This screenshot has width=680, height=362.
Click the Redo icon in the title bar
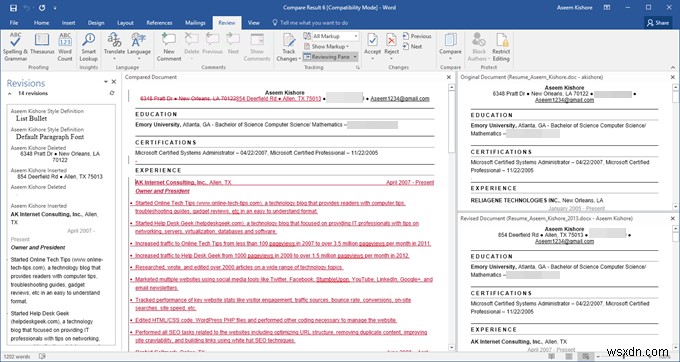point(42,8)
